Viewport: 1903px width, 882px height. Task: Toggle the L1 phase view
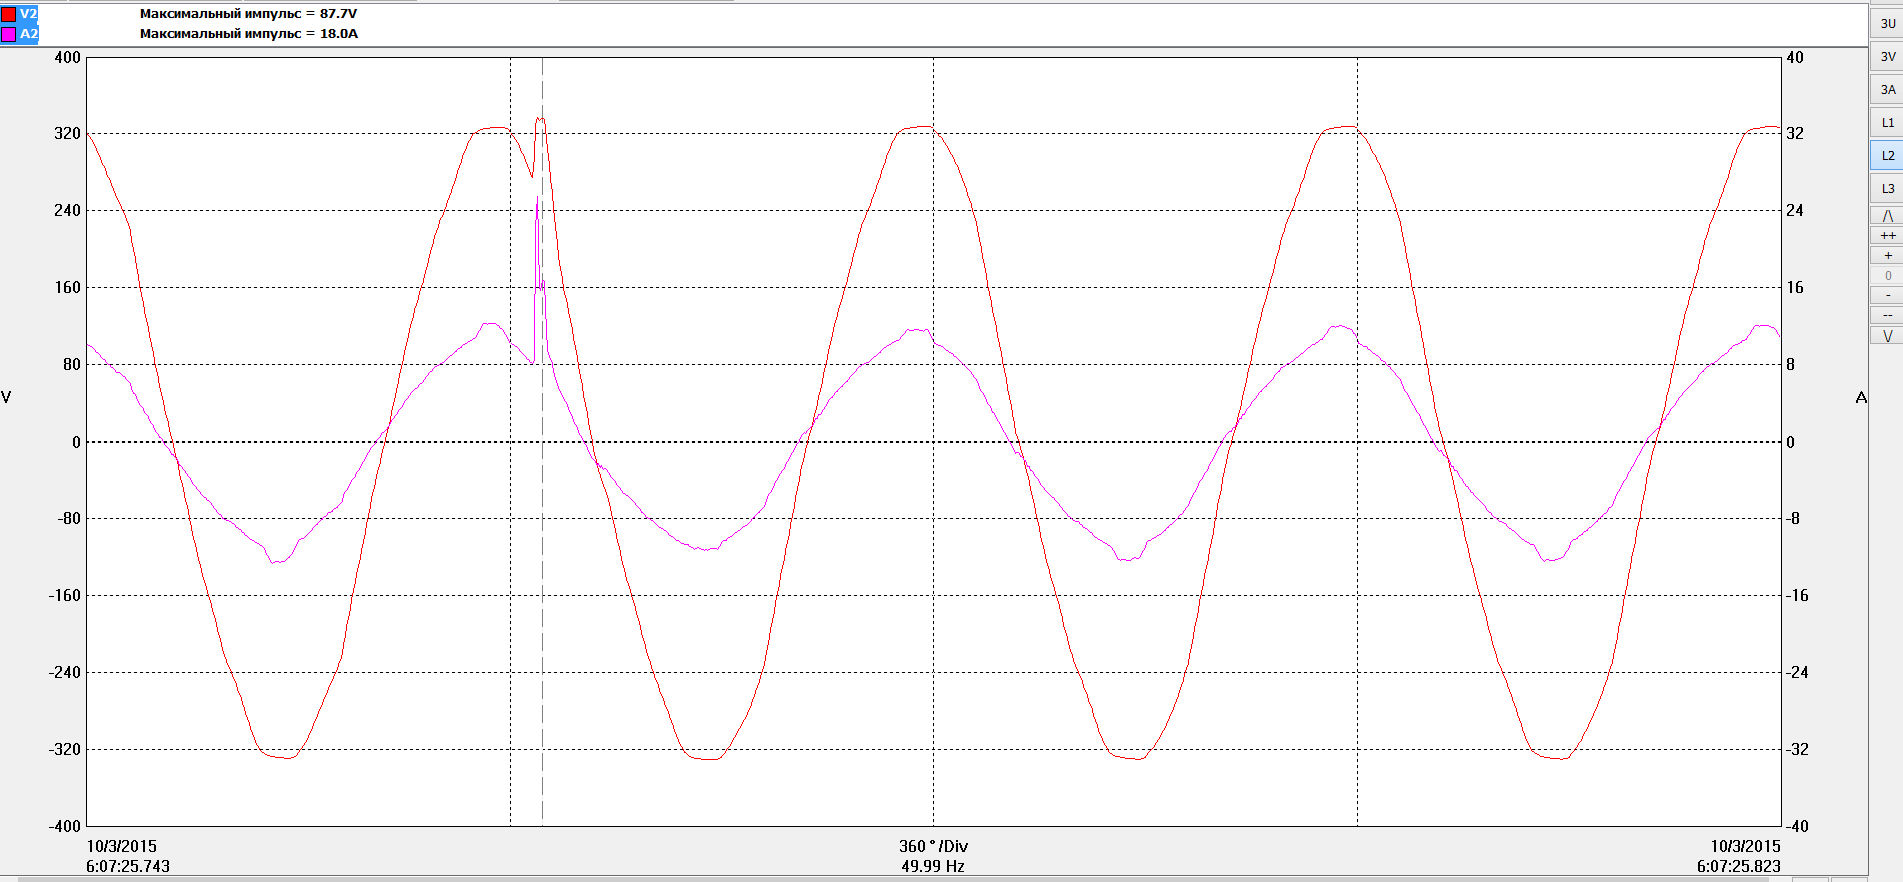tap(1887, 122)
